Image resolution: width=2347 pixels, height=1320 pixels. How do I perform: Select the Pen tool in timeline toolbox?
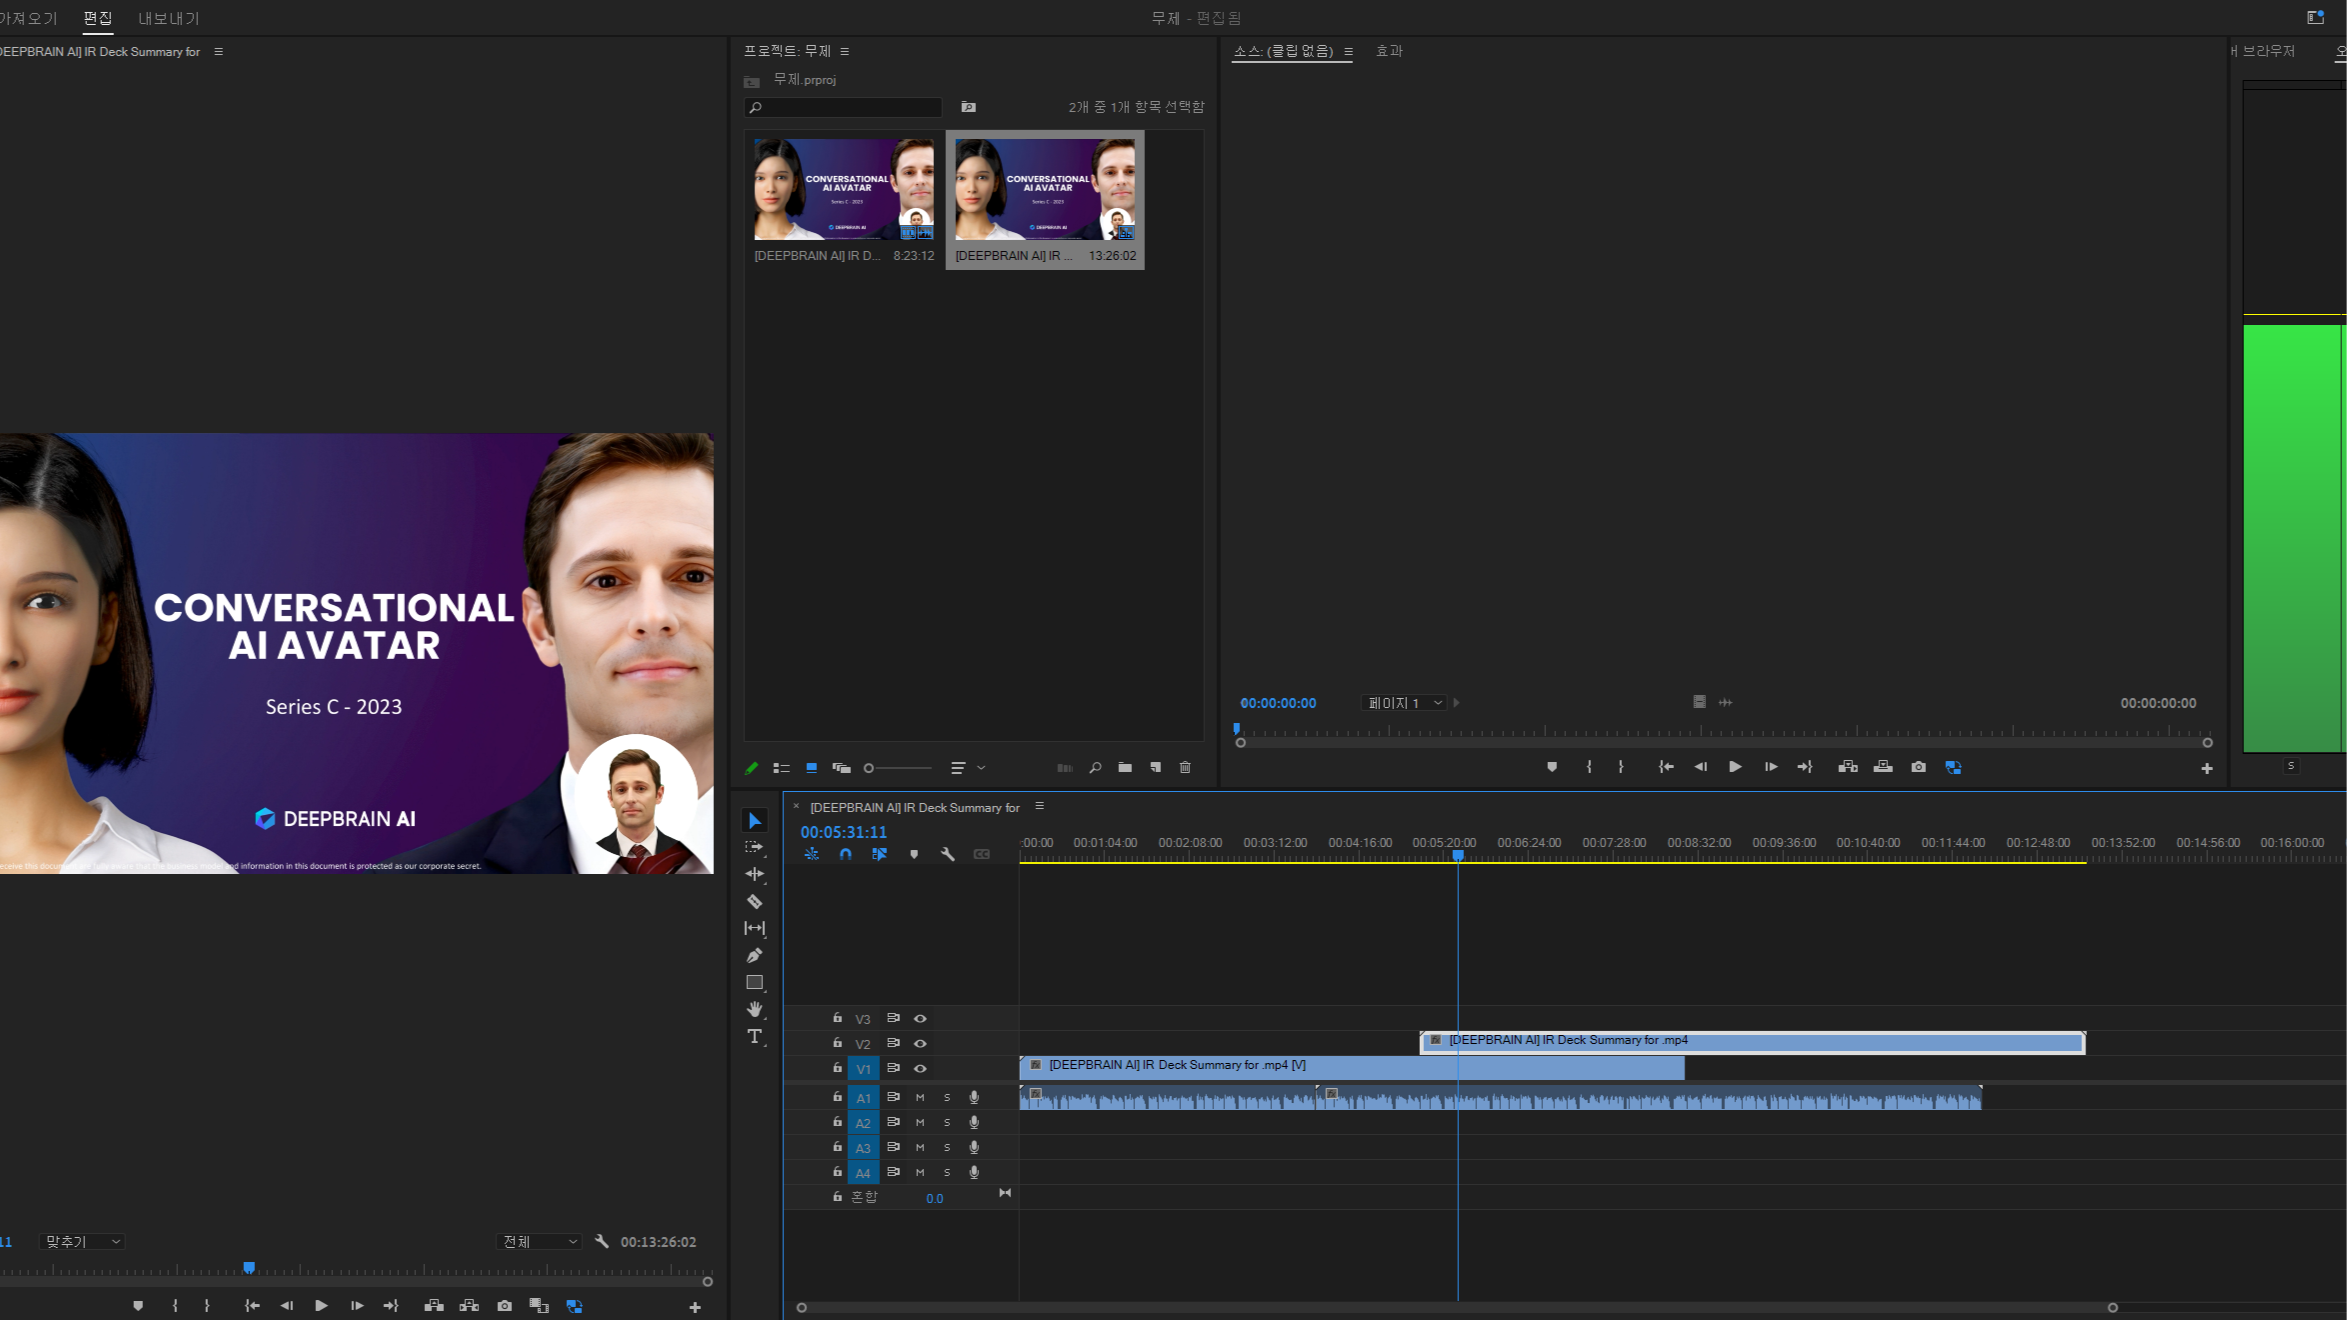[755, 956]
